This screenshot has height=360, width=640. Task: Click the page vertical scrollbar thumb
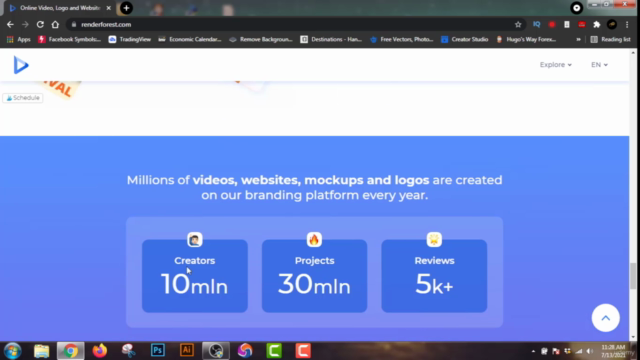pos(633,276)
